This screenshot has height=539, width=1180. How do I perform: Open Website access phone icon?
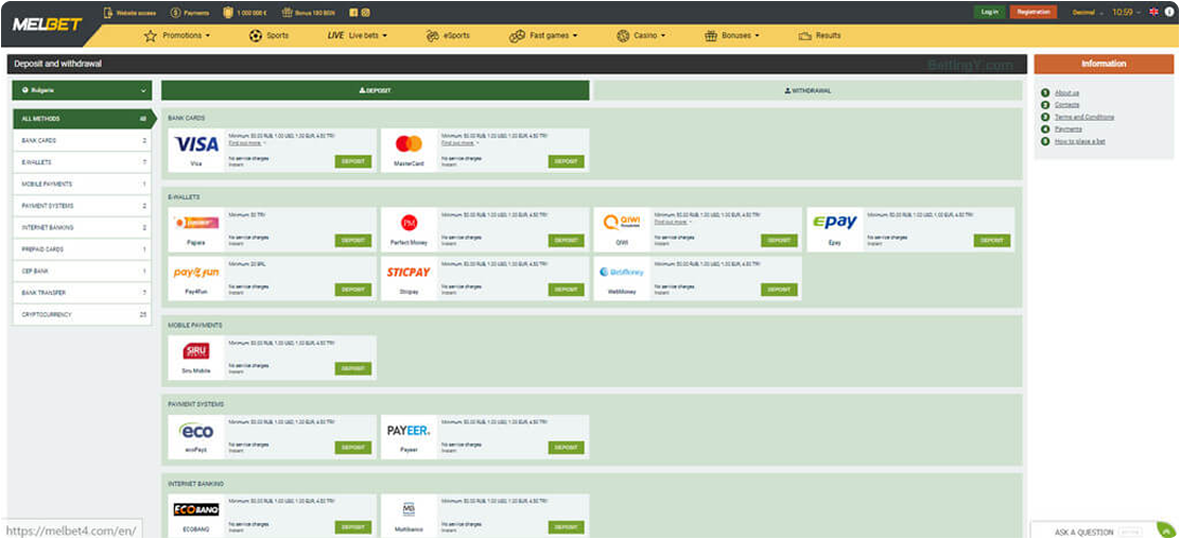(108, 12)
